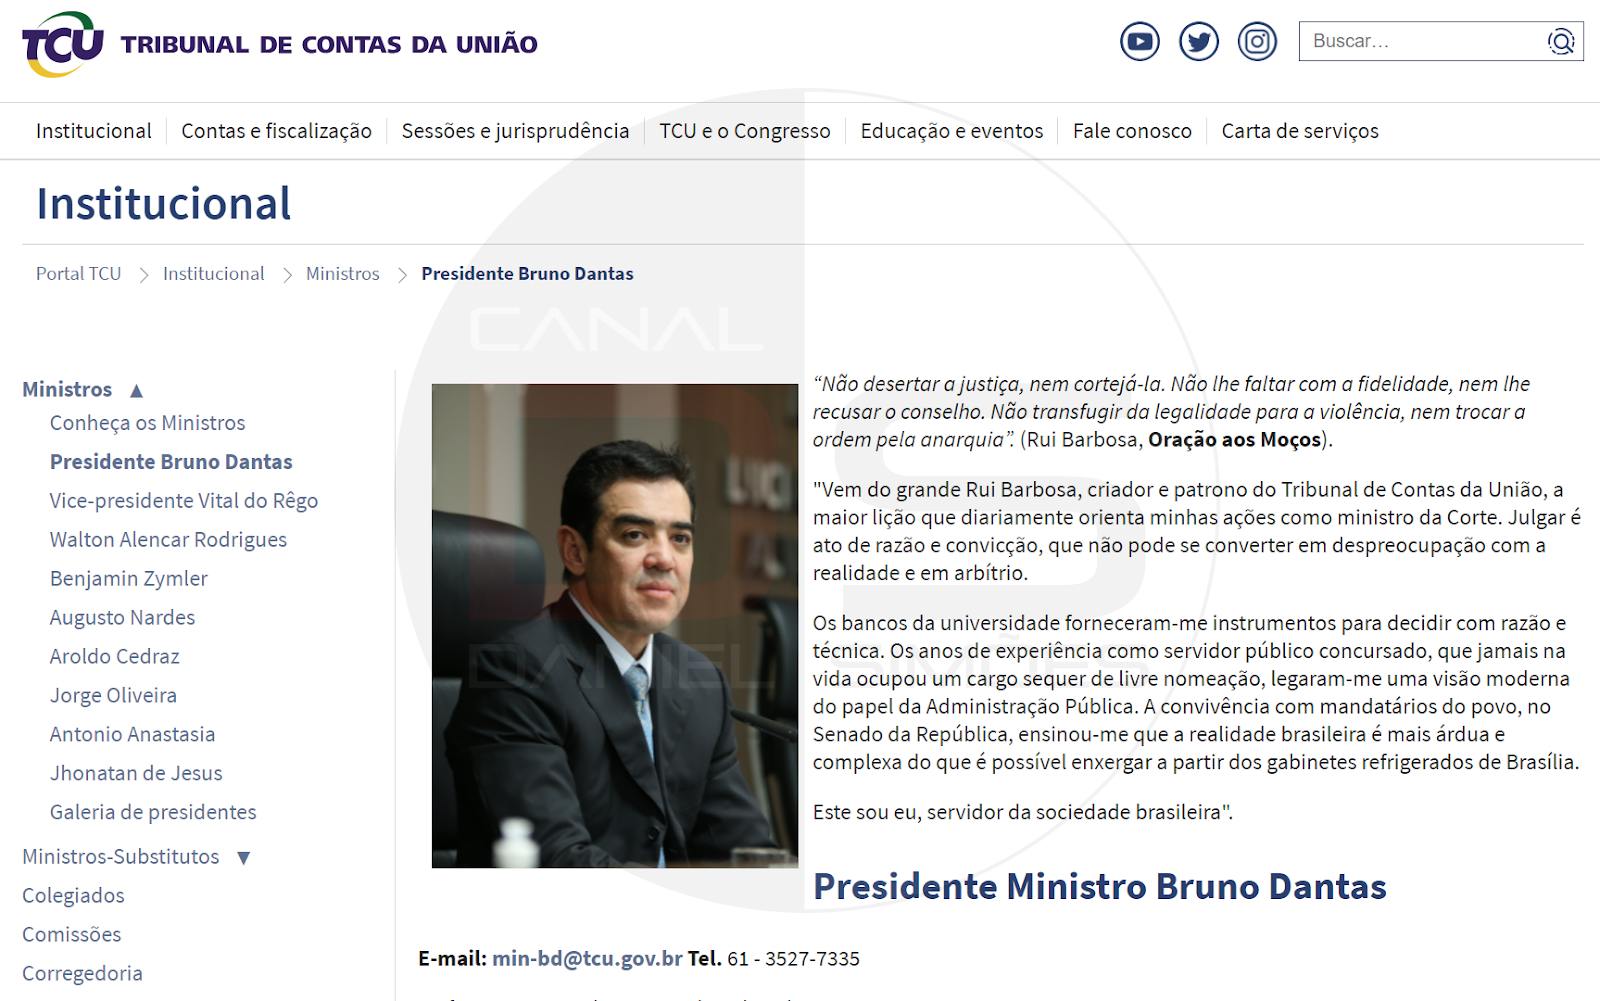Open Benjamin Zymler page
The width and height of the screenshot is (1600, 1001).
[x=129, y=579]
